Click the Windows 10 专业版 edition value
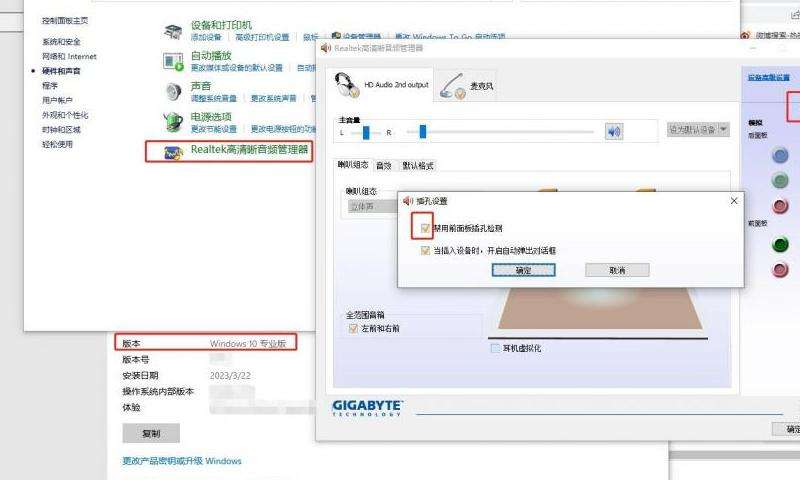Viewport: 800px width, 480px height. pyautogui.click(x=248, y=344)
